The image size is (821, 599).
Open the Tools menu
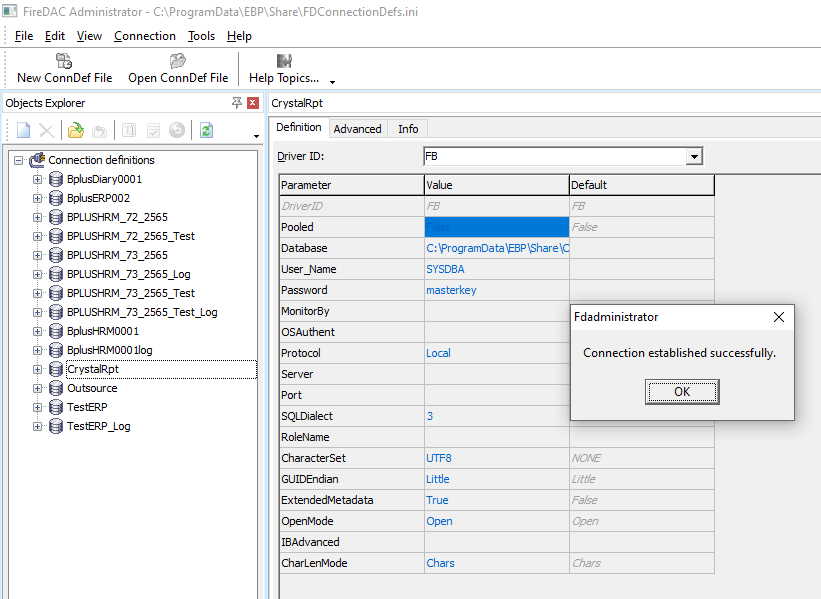click(201, 36)
